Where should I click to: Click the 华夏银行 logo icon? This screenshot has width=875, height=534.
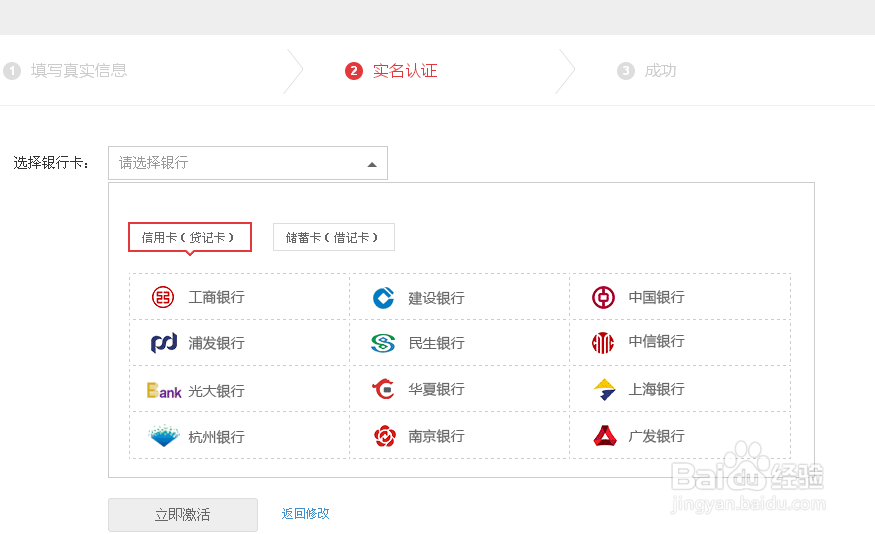[x=383, y=389]
